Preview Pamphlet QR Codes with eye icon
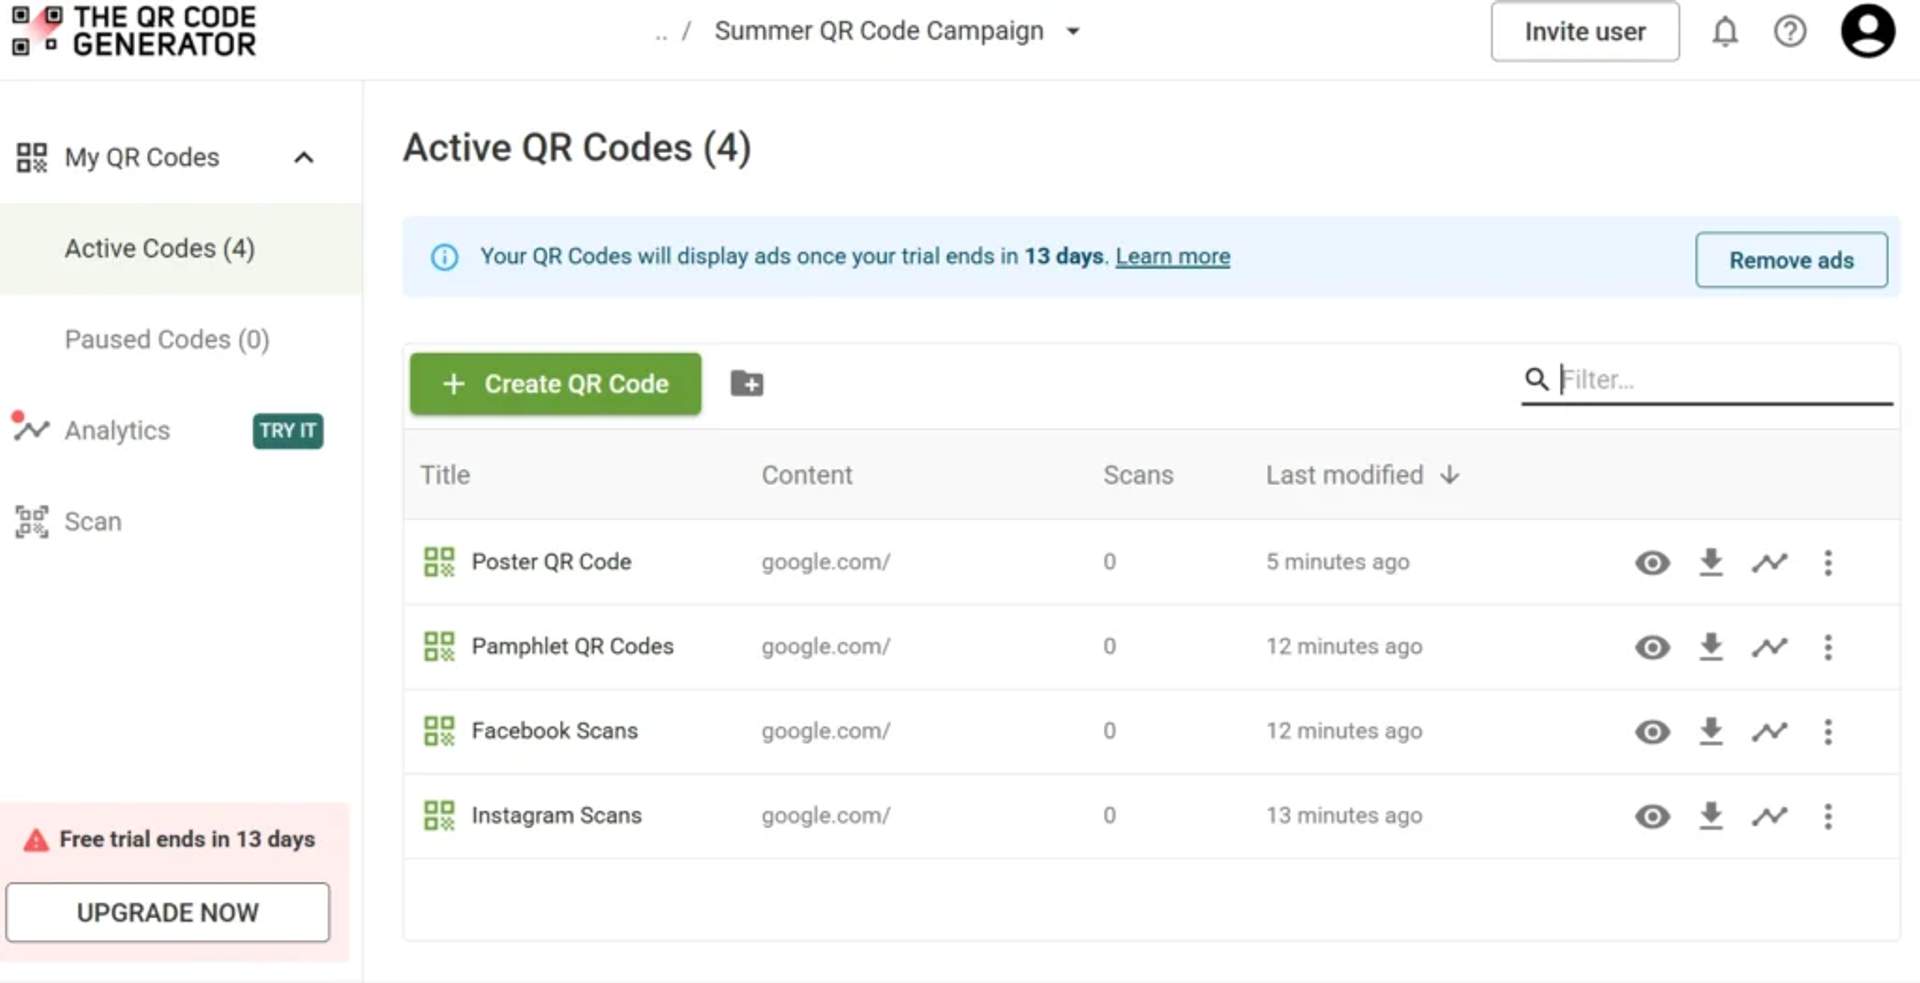The height and width of the screenshot is (983, 1920). (1652, 647)
